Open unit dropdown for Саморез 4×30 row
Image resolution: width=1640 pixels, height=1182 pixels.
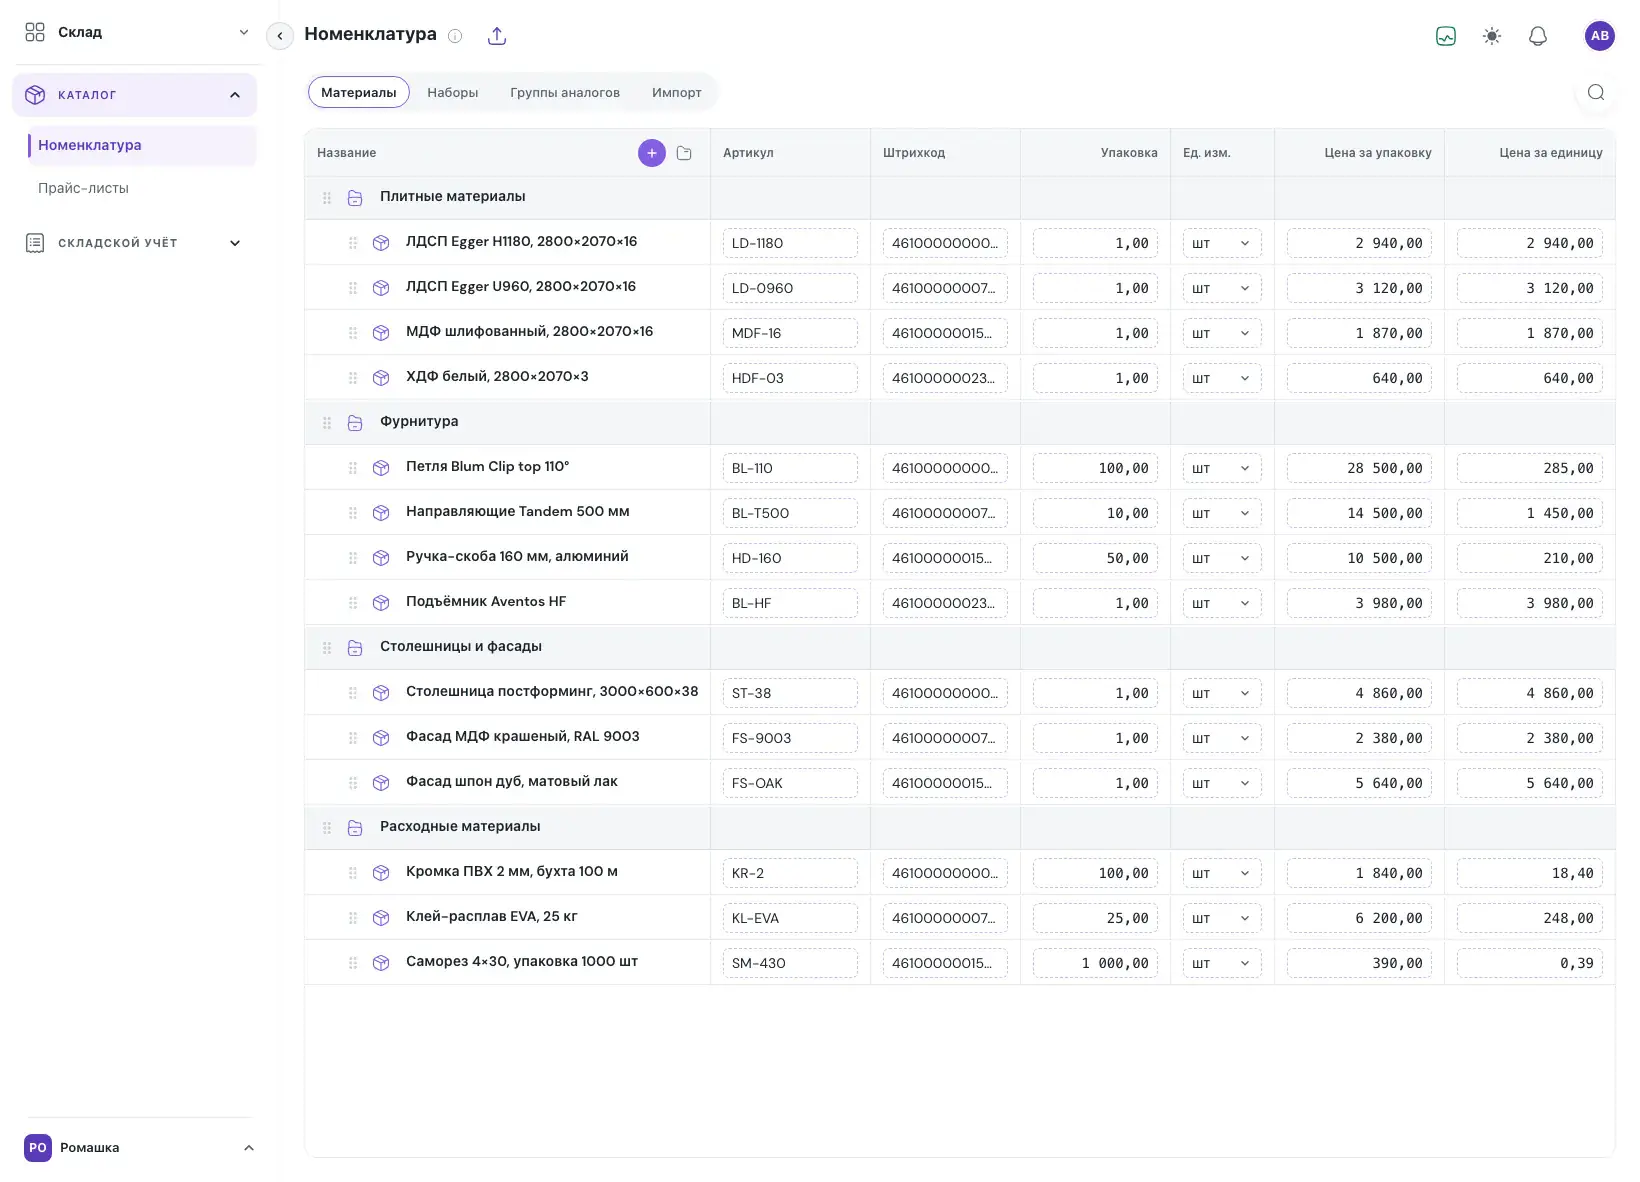point(1222,963)
